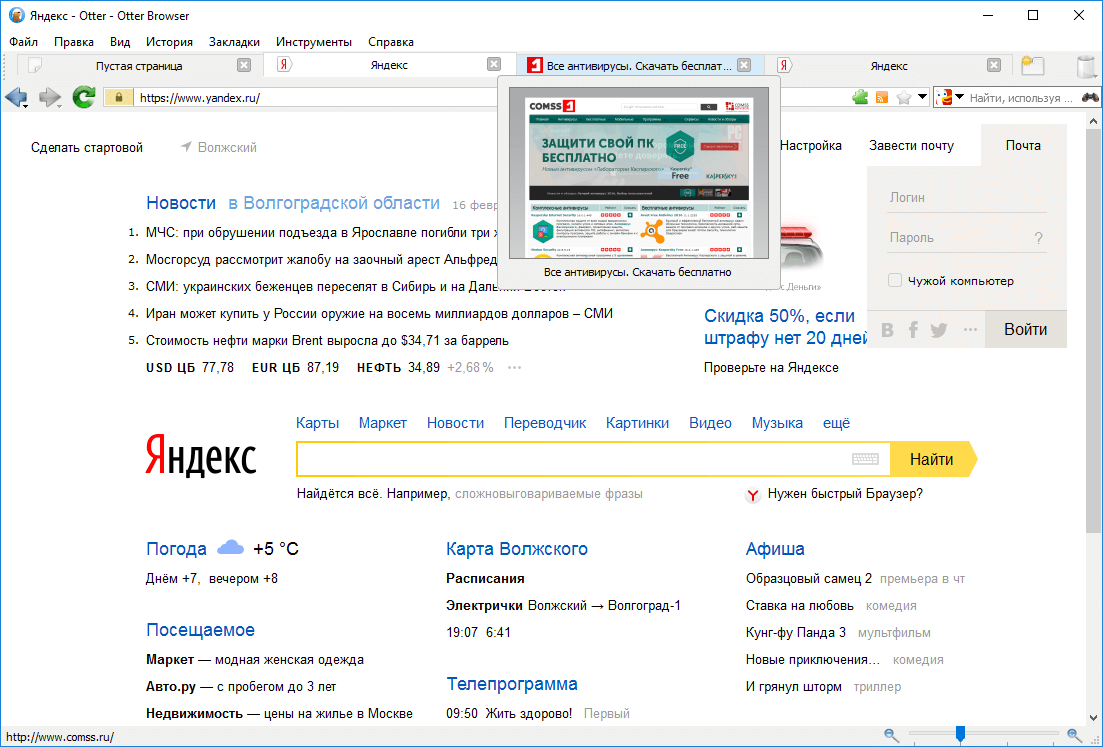The width and height of the screenshot is (1103, 747).
Task: Open the Справка menu
Action: (390, 42)
